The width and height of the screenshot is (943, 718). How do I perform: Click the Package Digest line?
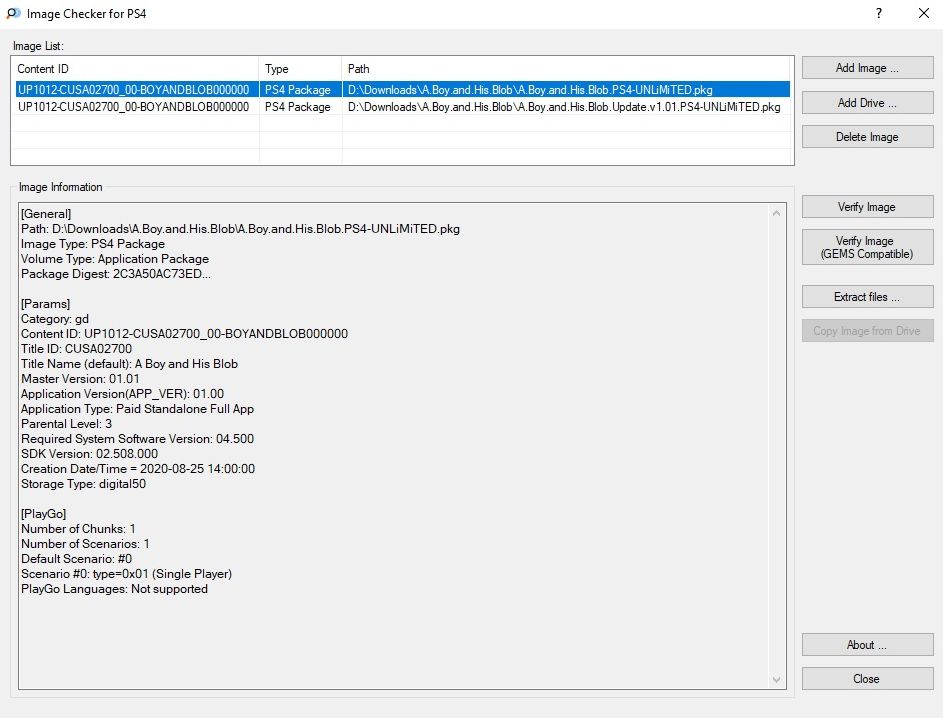coord(115,274)
